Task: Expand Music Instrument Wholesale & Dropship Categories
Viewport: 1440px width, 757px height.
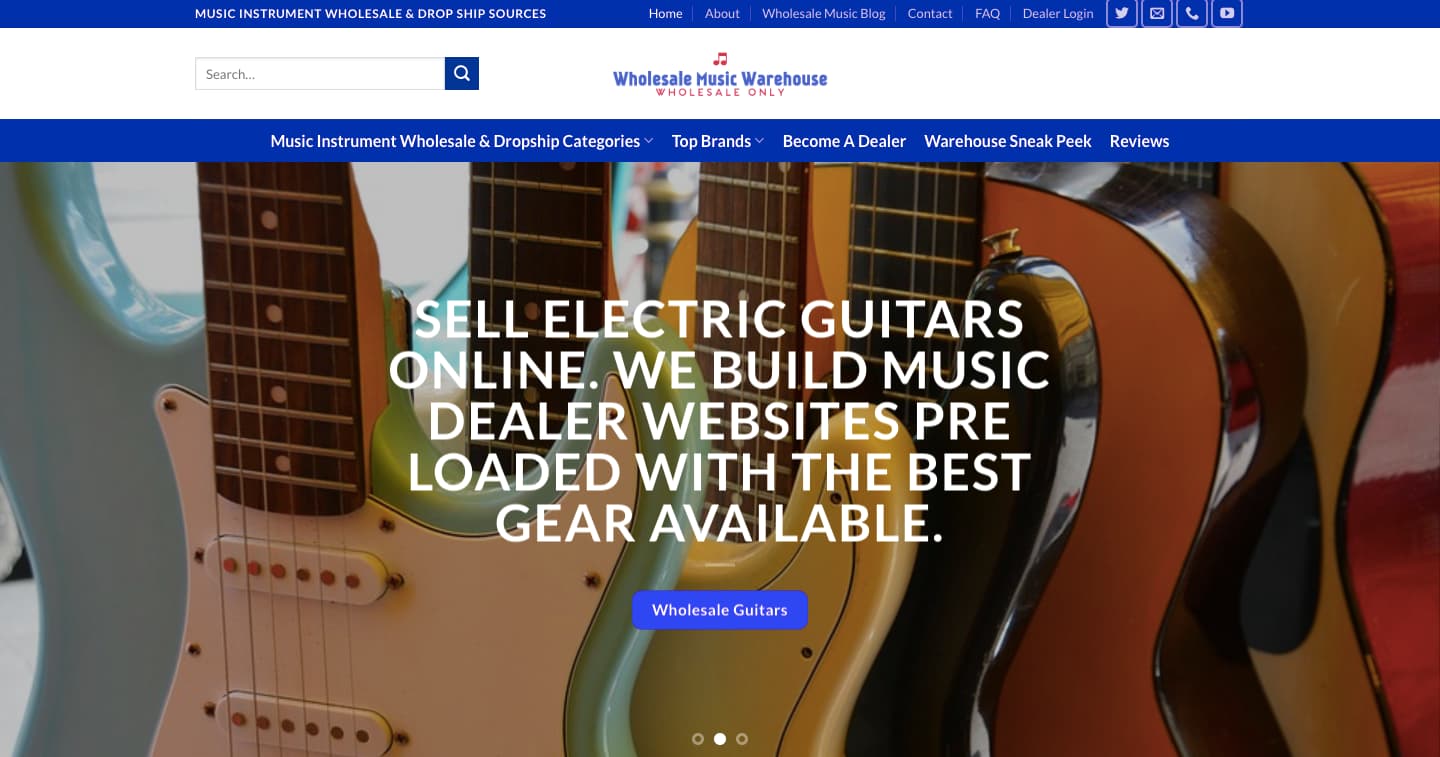Action: [462, 141]
